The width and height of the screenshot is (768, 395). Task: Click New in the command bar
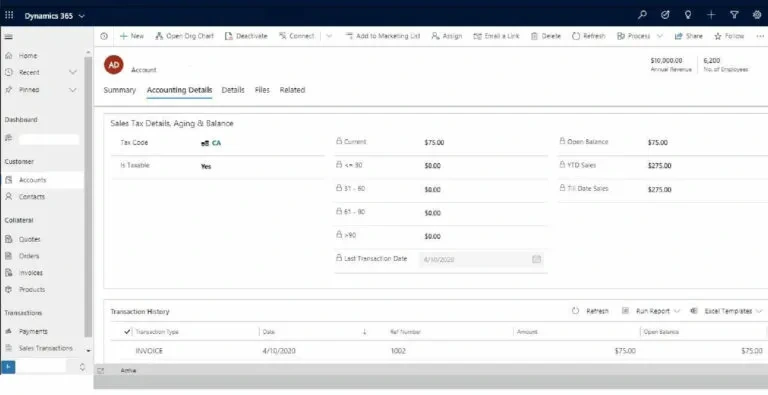[132, 36]
